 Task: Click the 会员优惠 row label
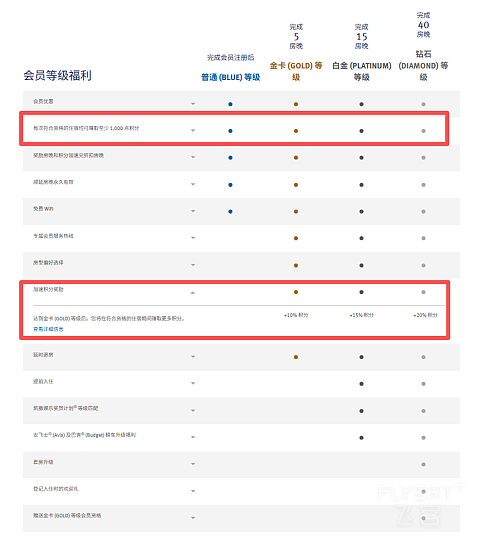tap(43, 101)
